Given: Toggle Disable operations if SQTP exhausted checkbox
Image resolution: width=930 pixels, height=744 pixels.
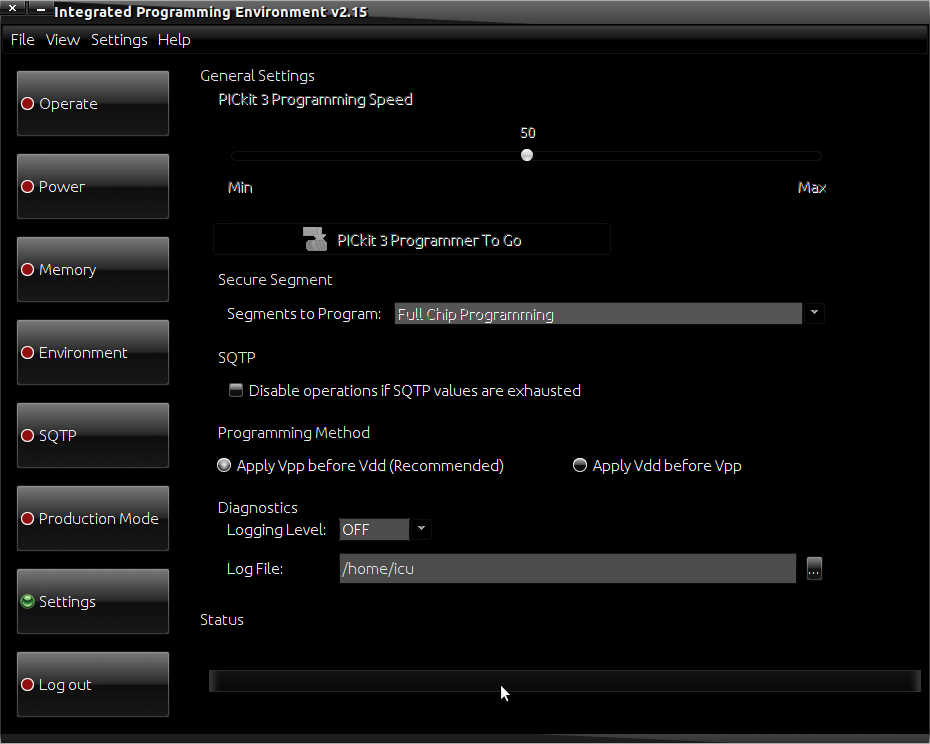Looking at the screenshot, I should pyautogui.click(x=236, y=390).
